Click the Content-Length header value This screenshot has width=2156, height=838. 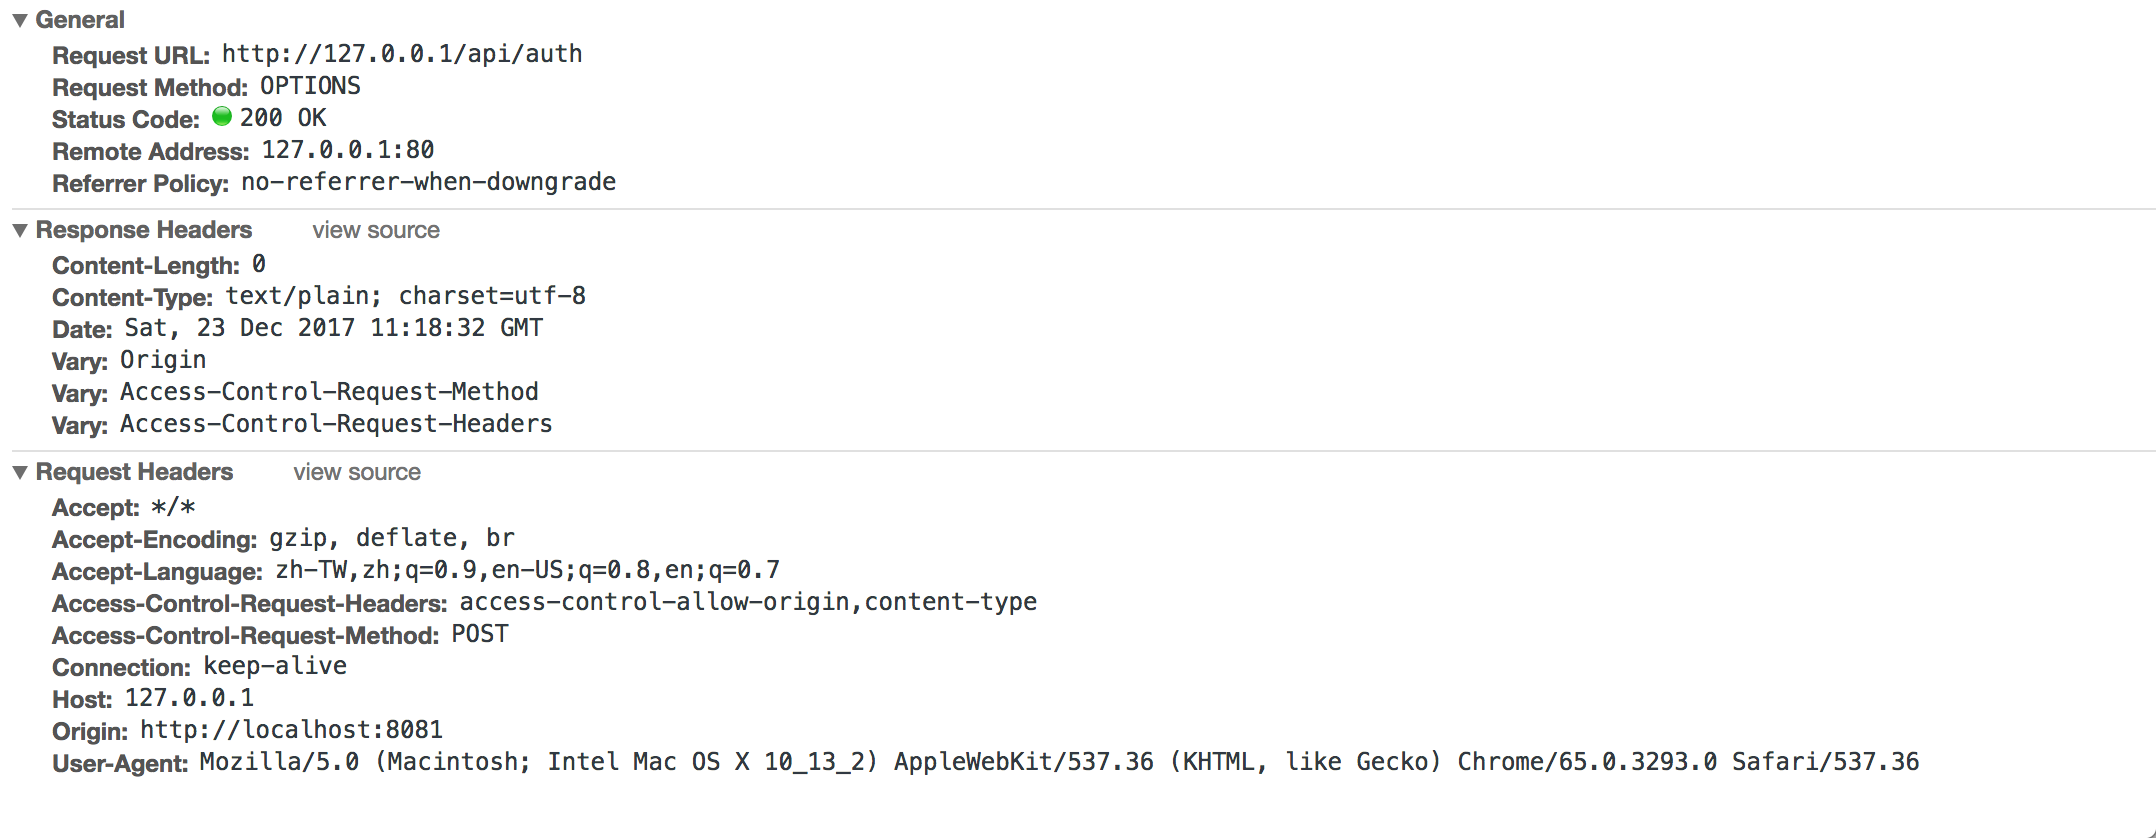pos(259,263)
